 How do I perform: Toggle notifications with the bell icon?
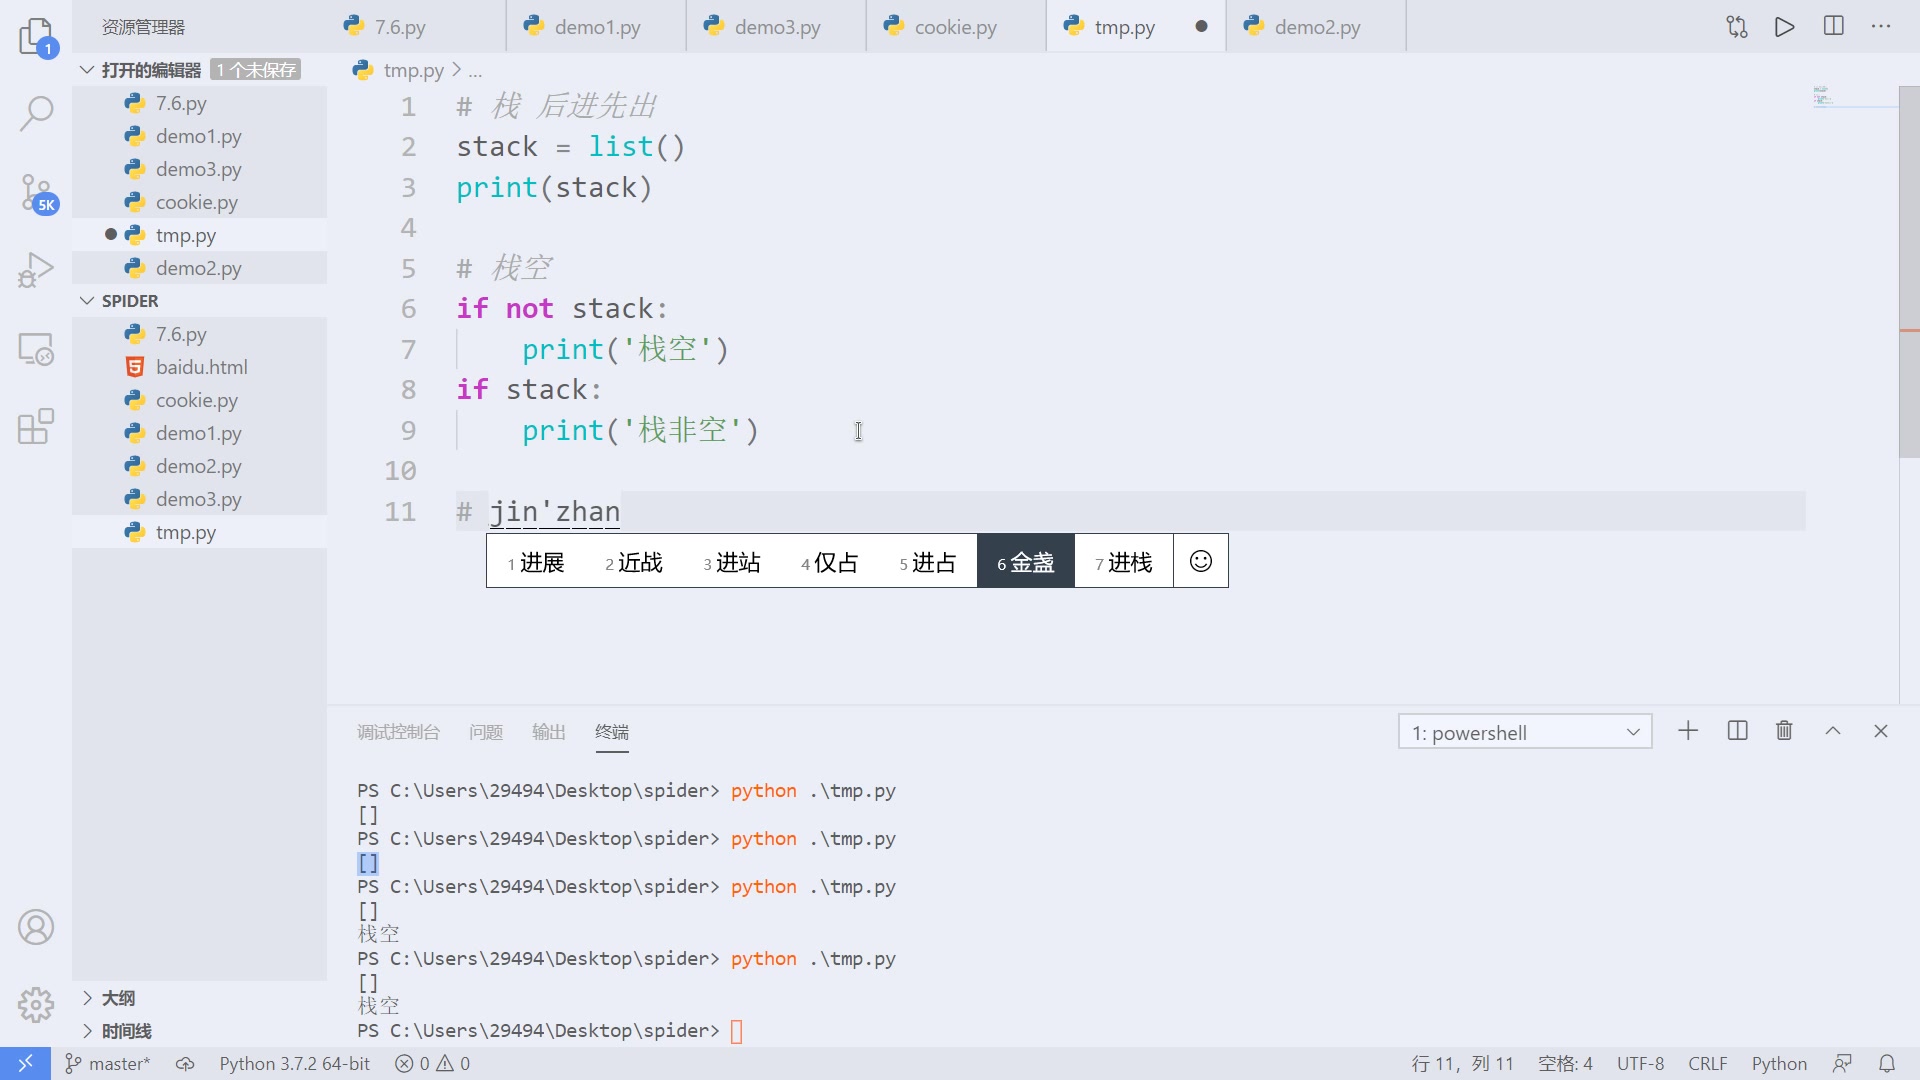[1888, 1063]
